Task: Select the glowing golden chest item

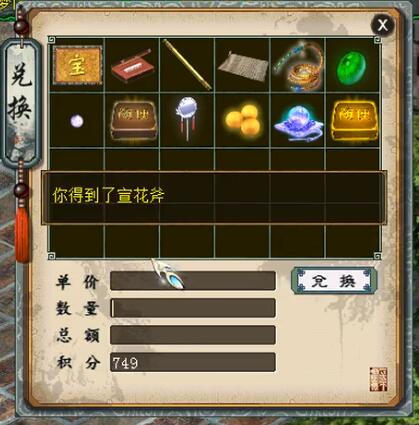Action: point(354,120)
